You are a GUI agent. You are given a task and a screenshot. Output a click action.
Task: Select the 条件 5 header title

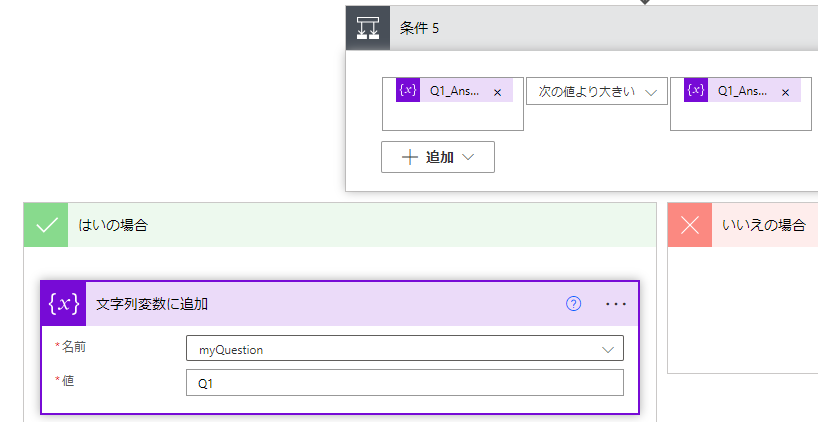point(420,28)
